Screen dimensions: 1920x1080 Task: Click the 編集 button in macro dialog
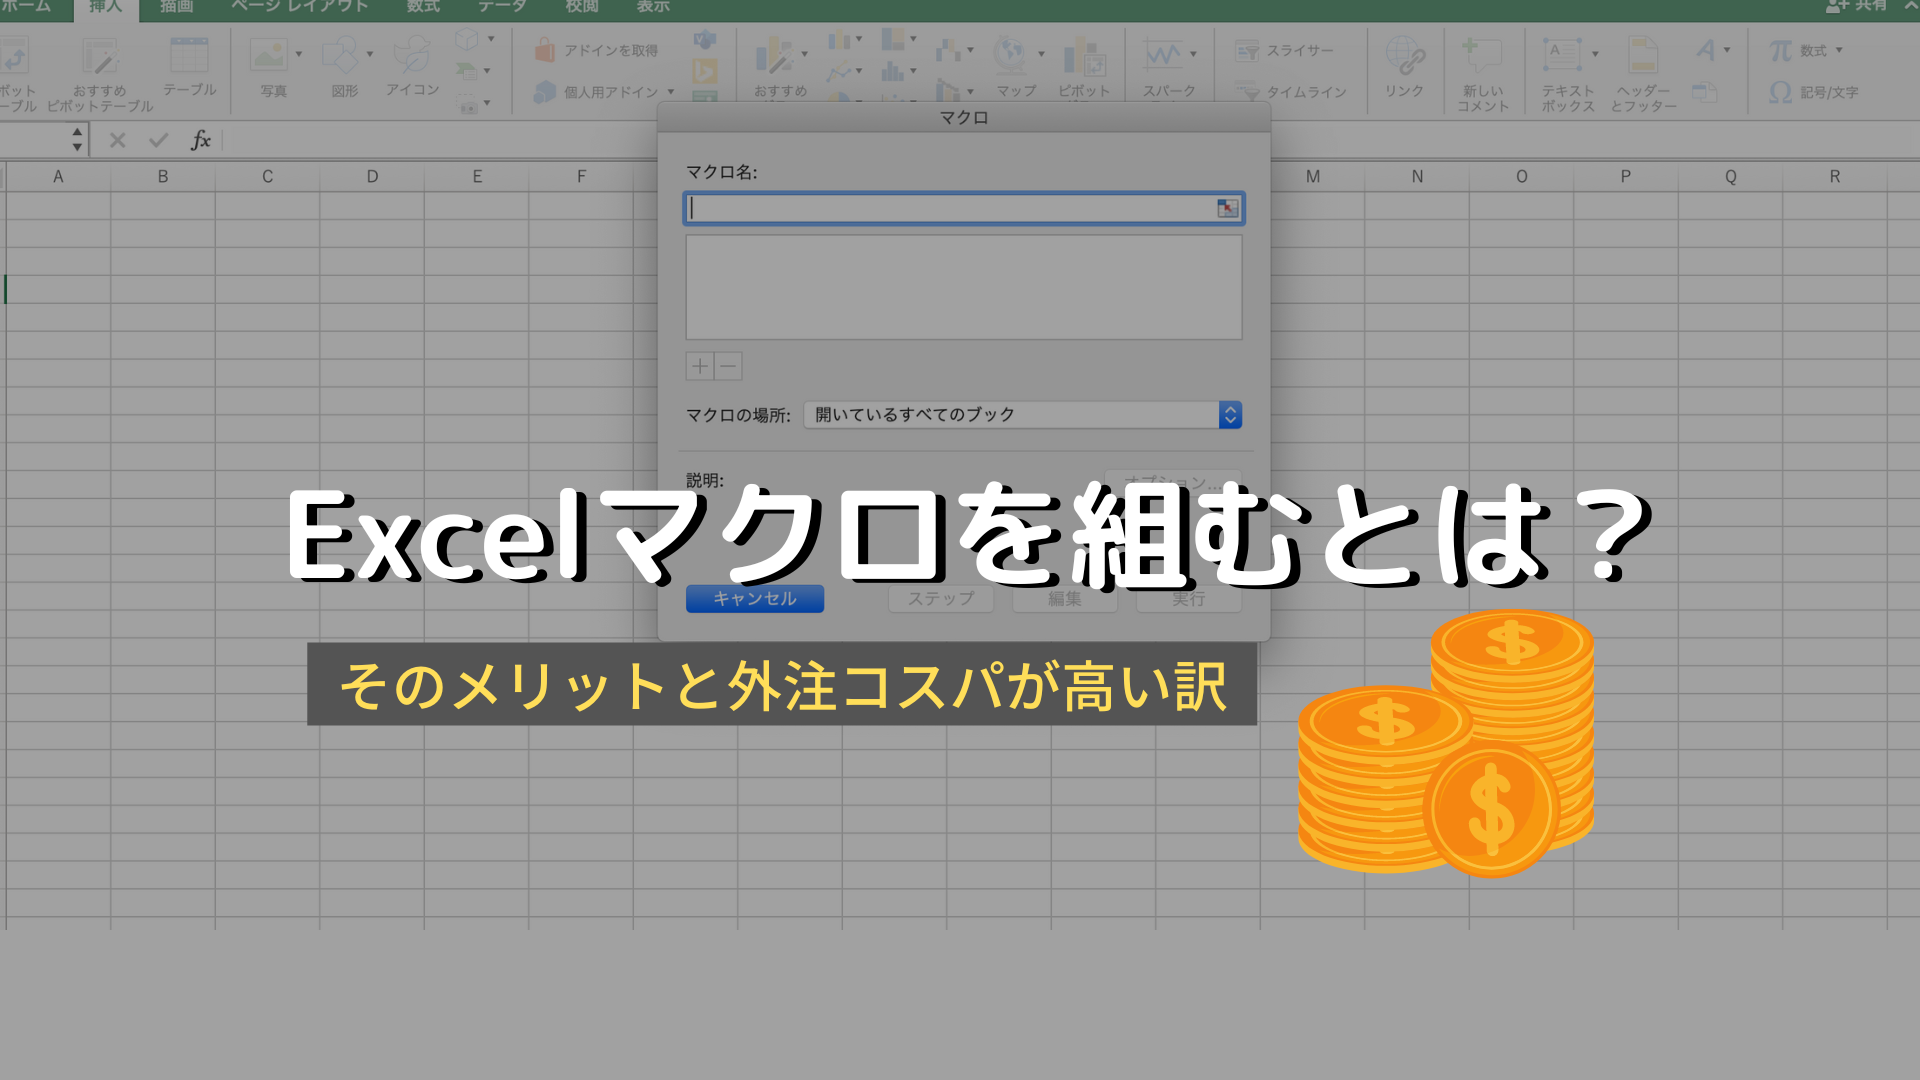point(1065,599)
